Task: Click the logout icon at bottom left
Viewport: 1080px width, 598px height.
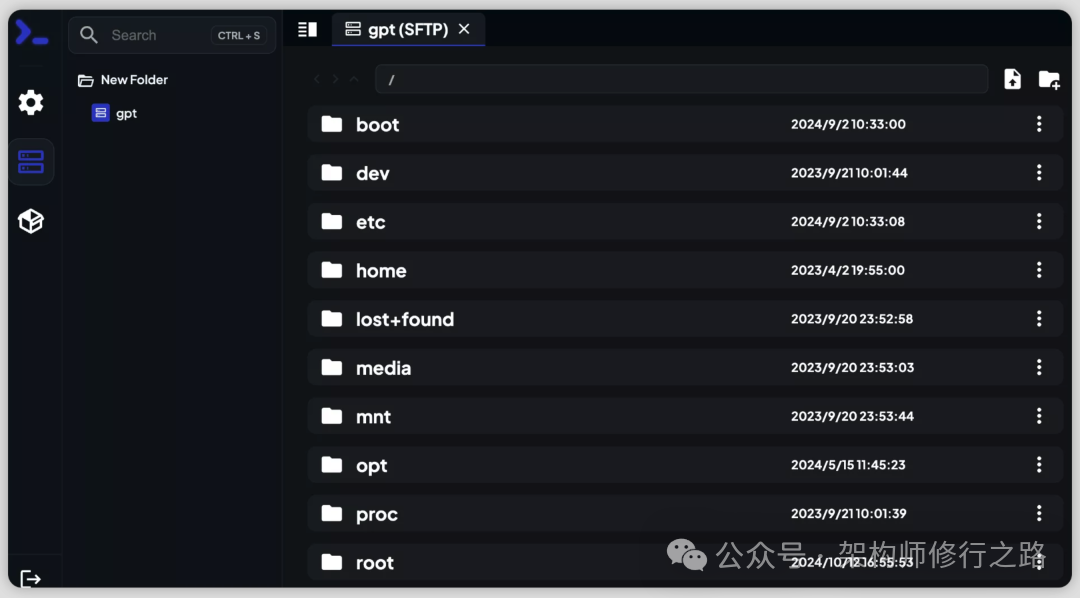Action: tap(31, 578)
